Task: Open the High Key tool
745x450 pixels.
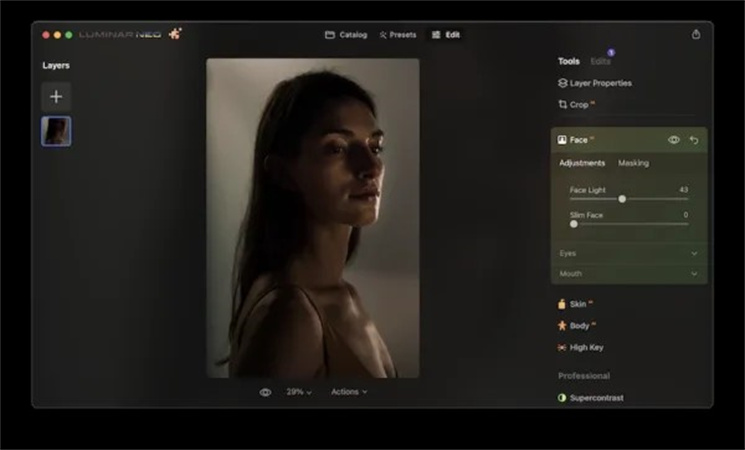Action: tap(581, 347)
